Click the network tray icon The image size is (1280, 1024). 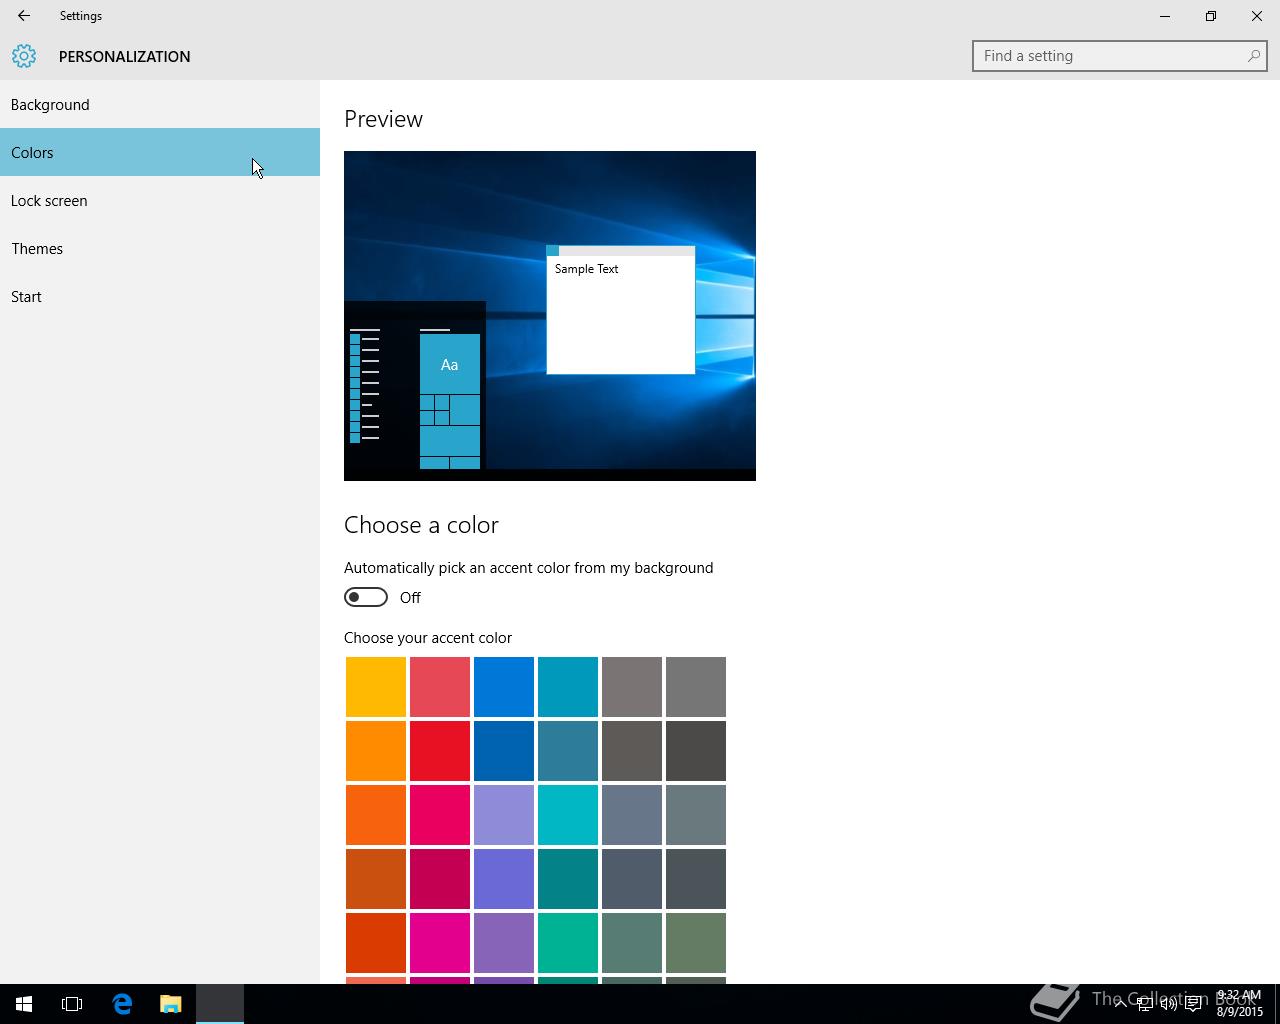pyautogui.click(x=1144, y=1004)
